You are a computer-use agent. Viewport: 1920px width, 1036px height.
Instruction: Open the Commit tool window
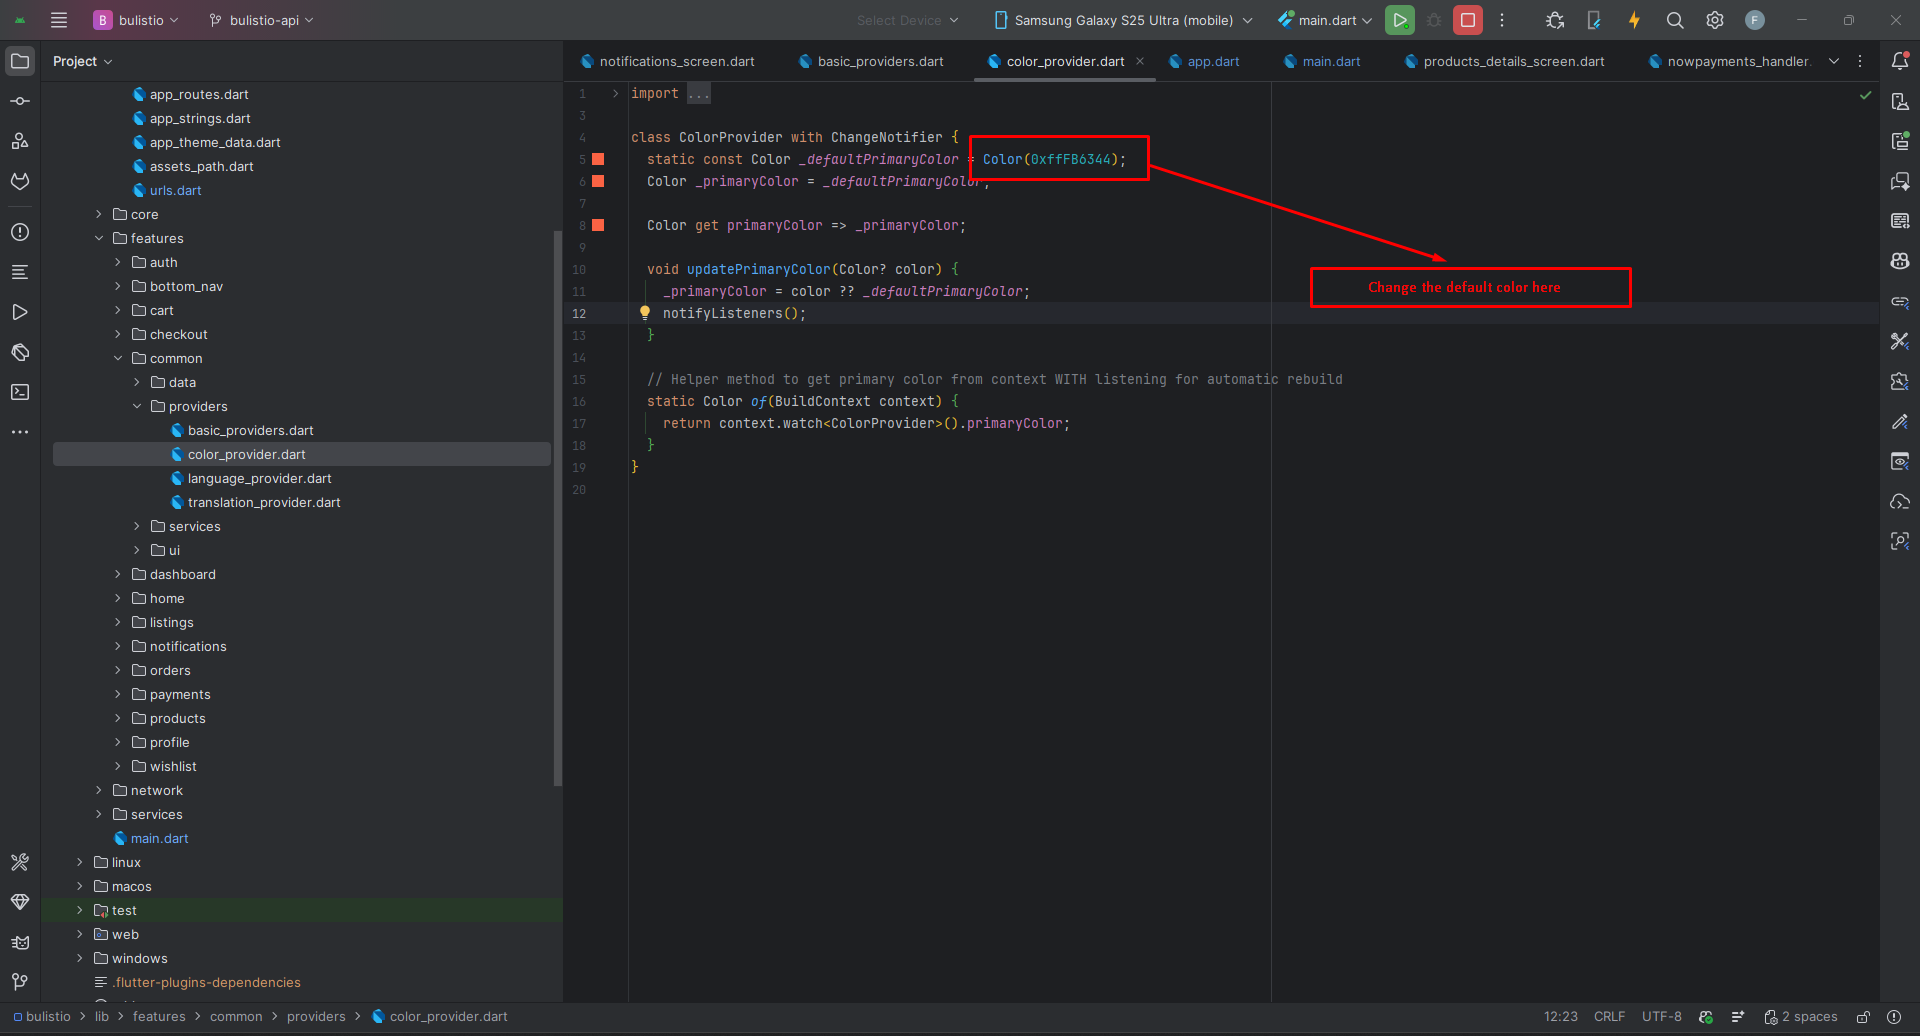point(20,101)
